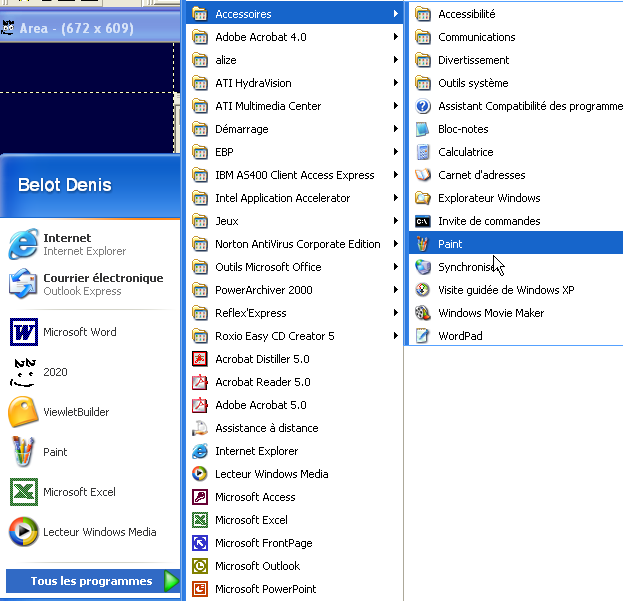
Task: Open the Invite de commandes icon
Action: (x=422, y=221)
